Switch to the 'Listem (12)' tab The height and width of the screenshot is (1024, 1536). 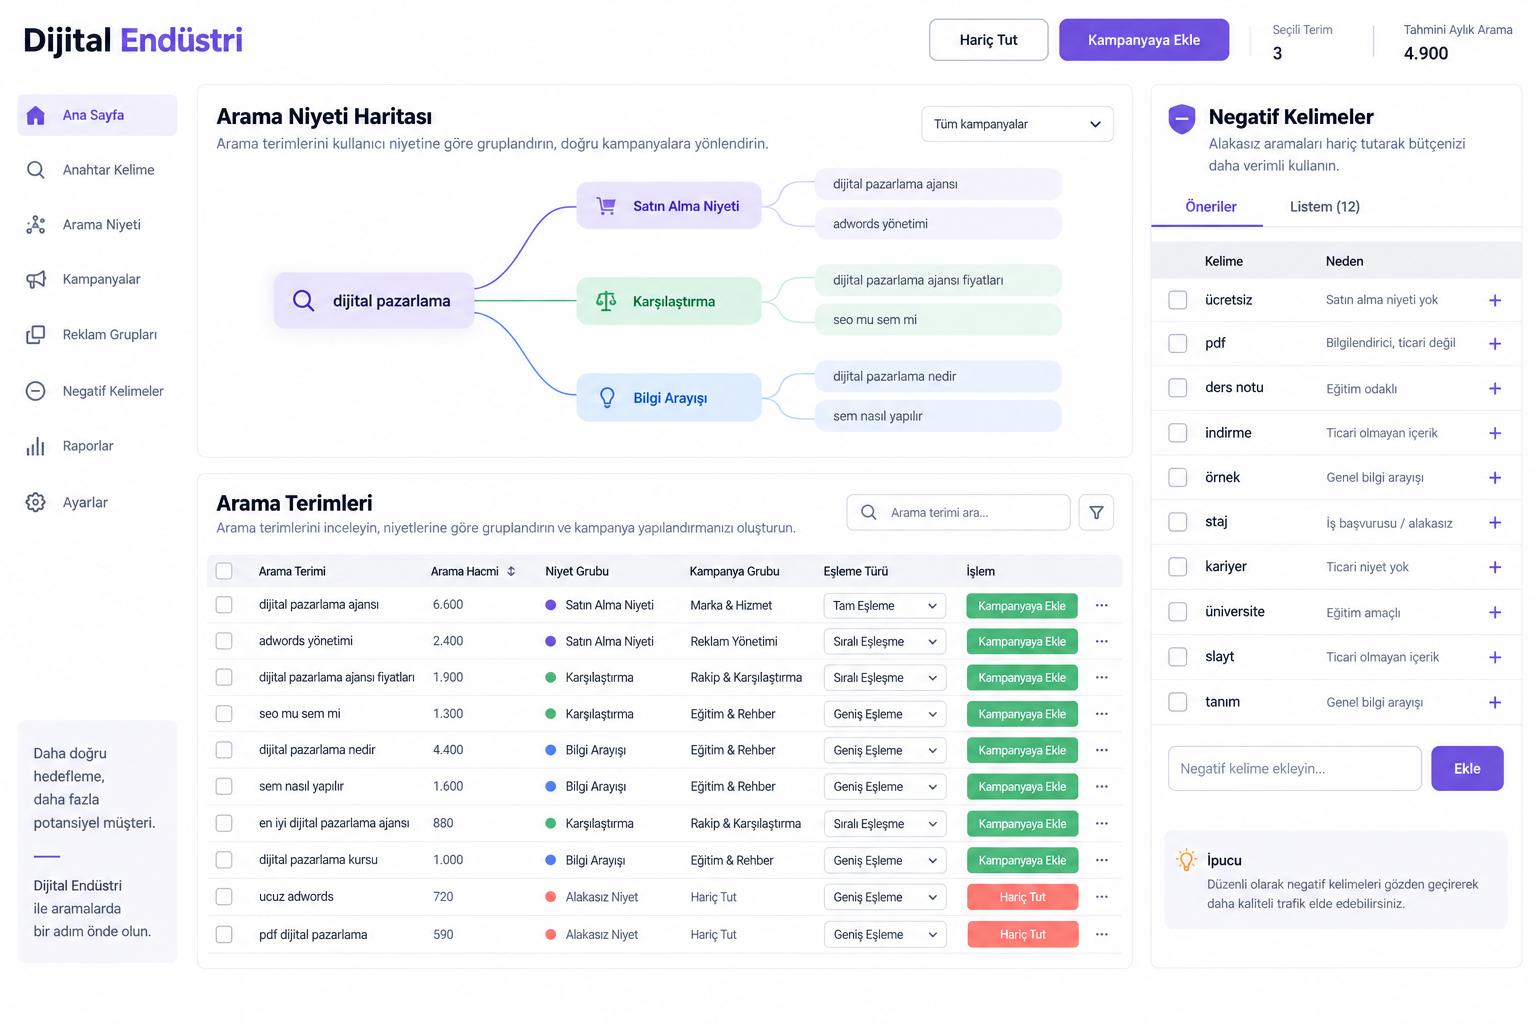tap(1324, 207)
